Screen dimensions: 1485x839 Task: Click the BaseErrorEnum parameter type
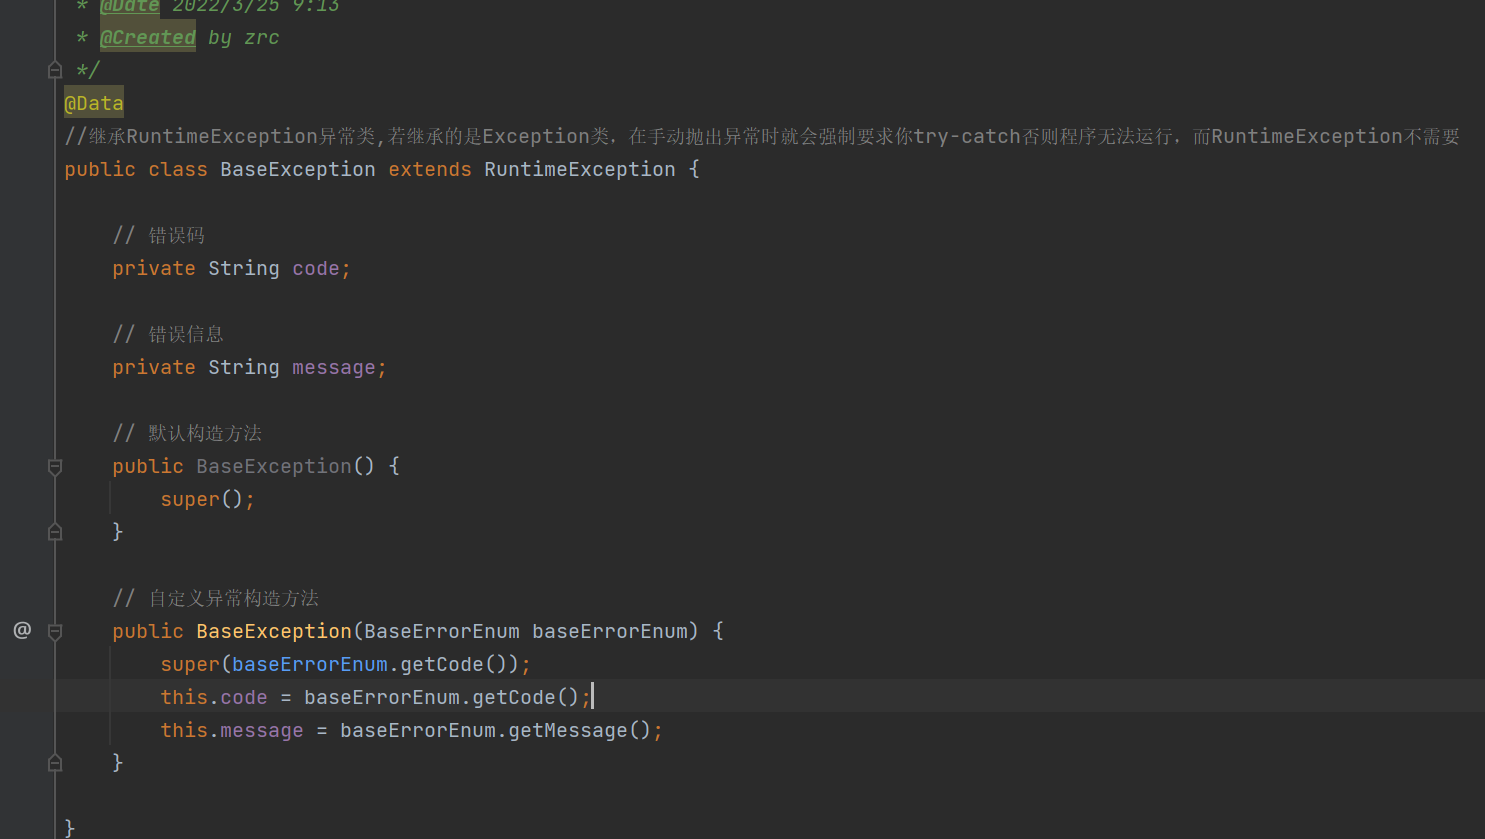tap(442, 632)
